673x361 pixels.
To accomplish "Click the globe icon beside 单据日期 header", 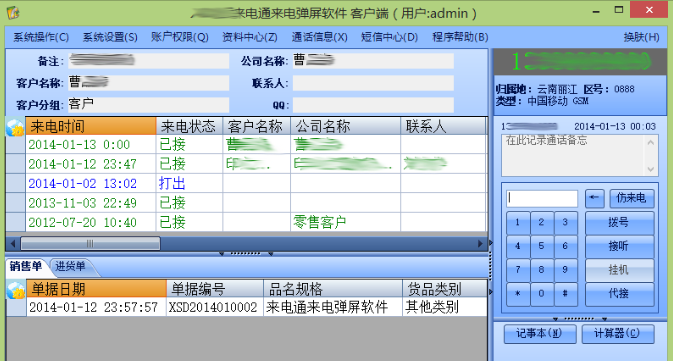I will (16, 290).
